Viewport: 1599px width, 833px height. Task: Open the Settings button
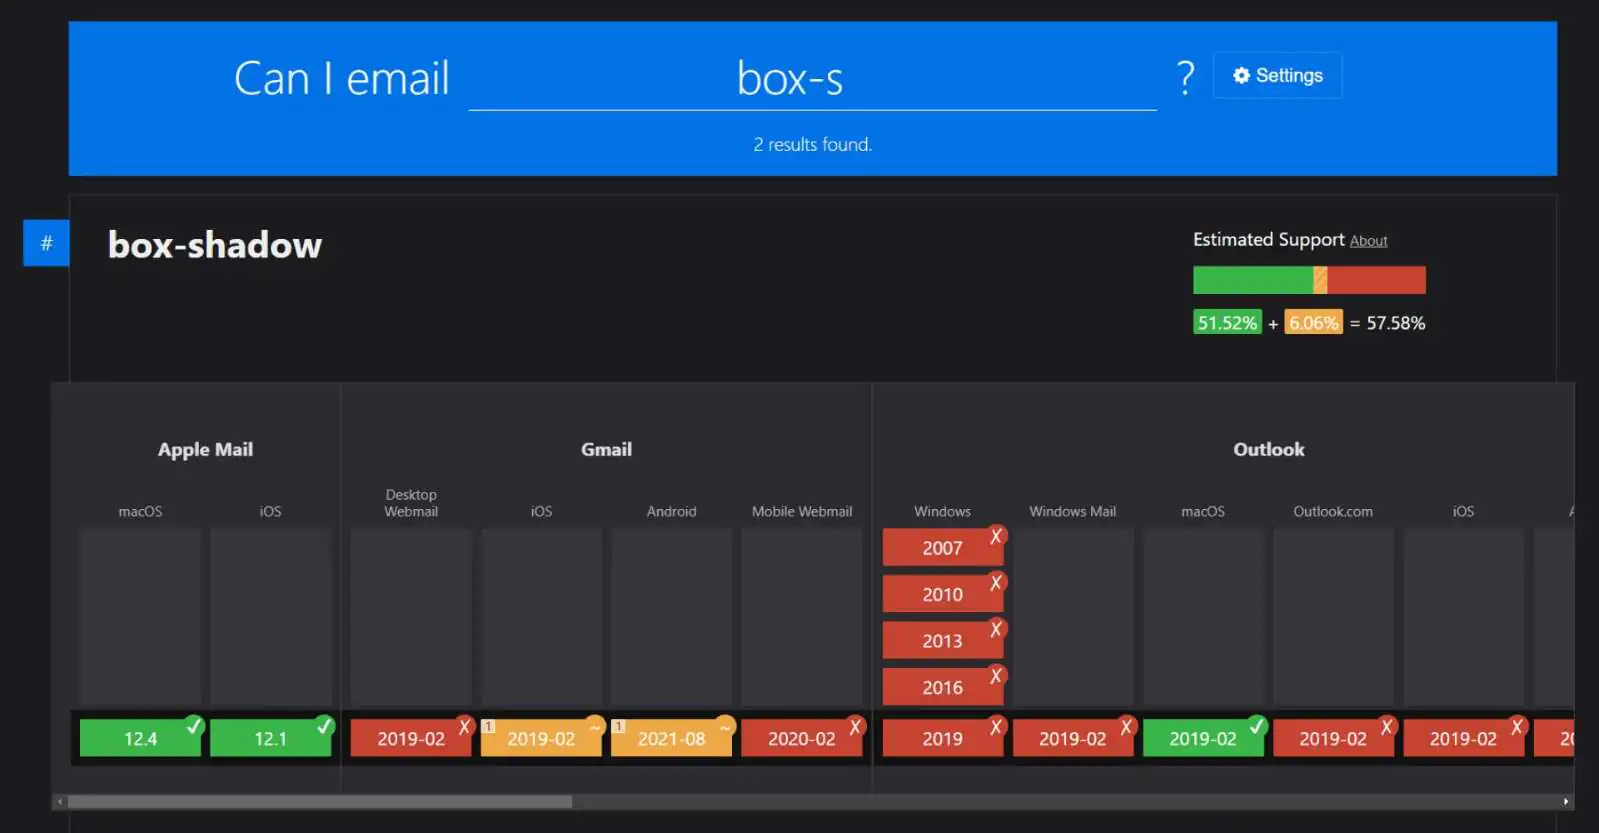tap(1277, 76)
